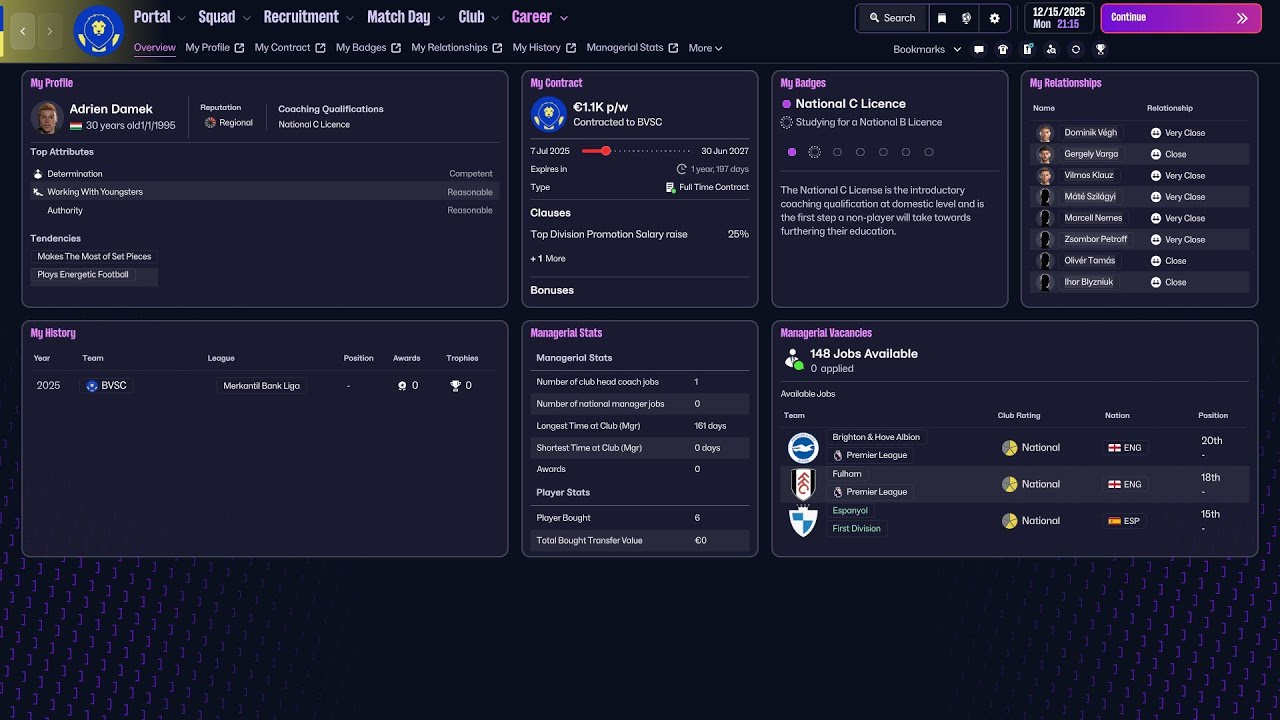Screen dimensions: 1280x720
Task: Click the Search button
Action: tap(892, 18)
